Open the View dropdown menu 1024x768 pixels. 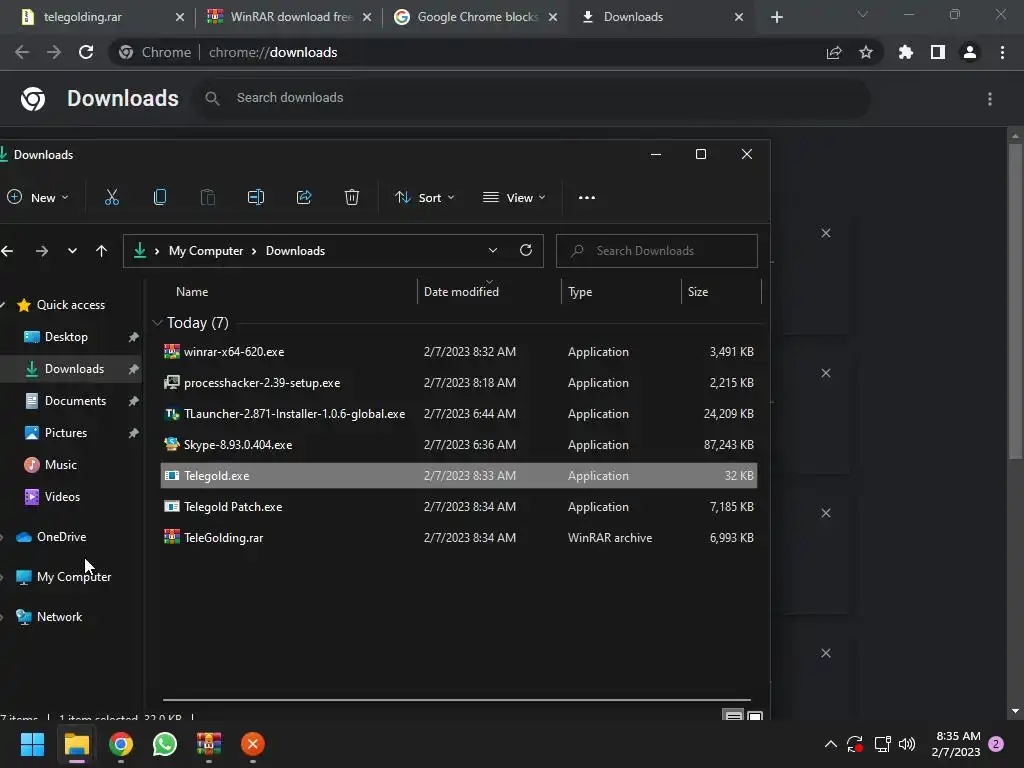[x=514, y=197]
